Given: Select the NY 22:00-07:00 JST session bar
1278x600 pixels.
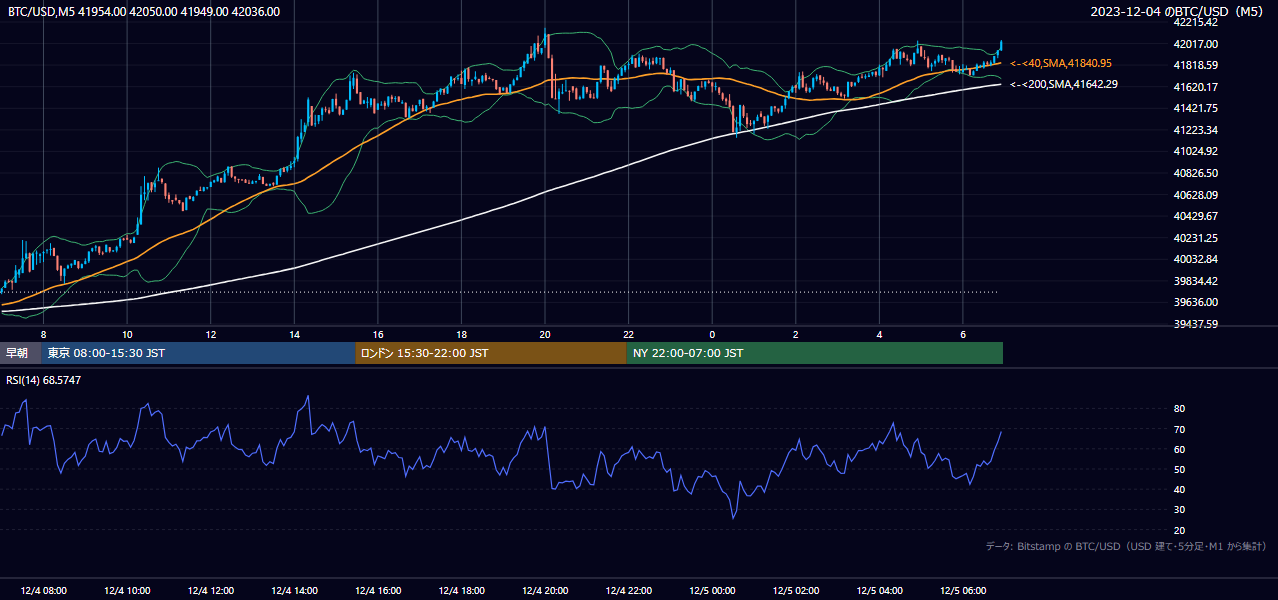Looking at the screenshot, I should [815, 353].
